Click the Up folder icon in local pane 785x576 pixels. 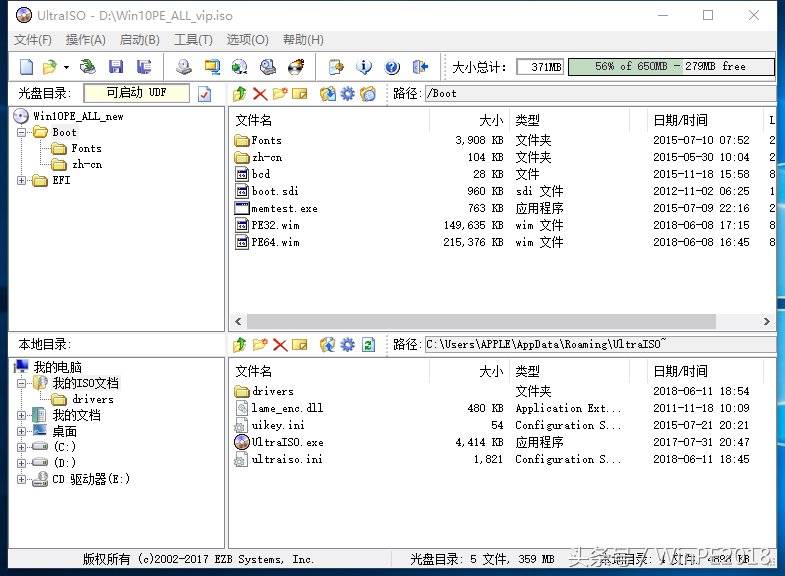(x=240, y=344)
